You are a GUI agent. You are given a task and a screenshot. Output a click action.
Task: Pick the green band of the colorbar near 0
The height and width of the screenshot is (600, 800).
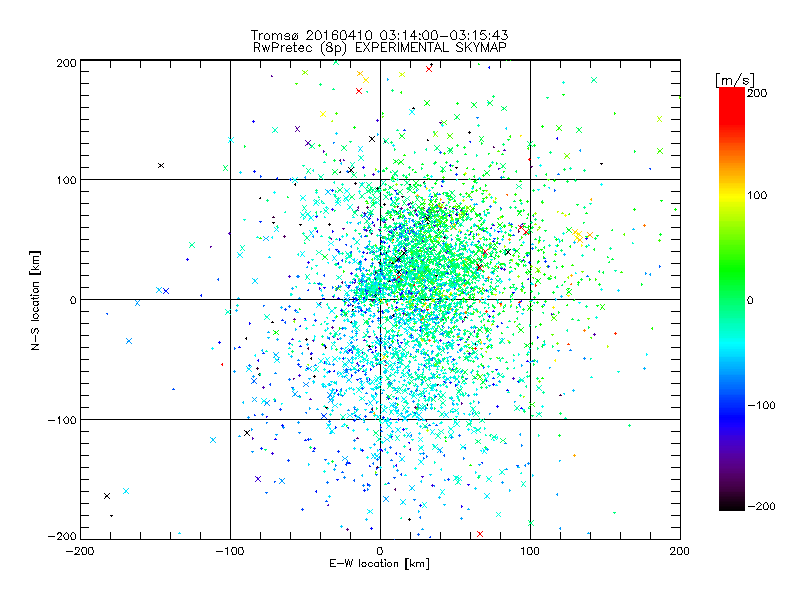[x=732, y=300]
